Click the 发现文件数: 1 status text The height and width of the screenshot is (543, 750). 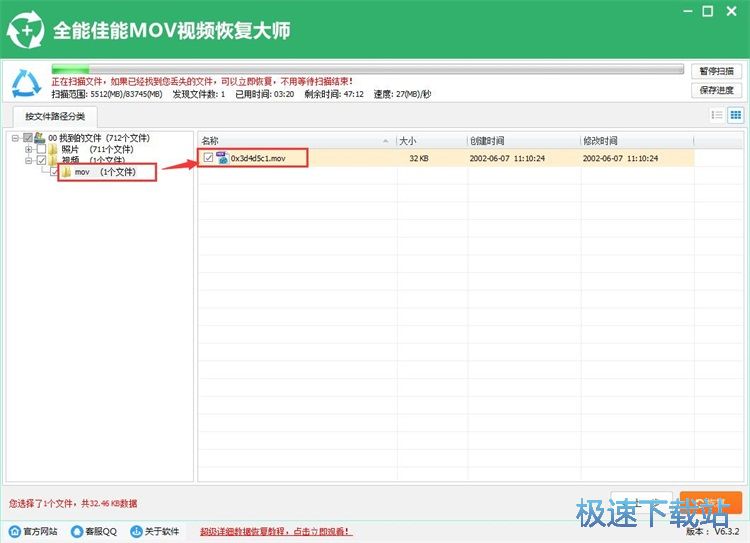199,94
